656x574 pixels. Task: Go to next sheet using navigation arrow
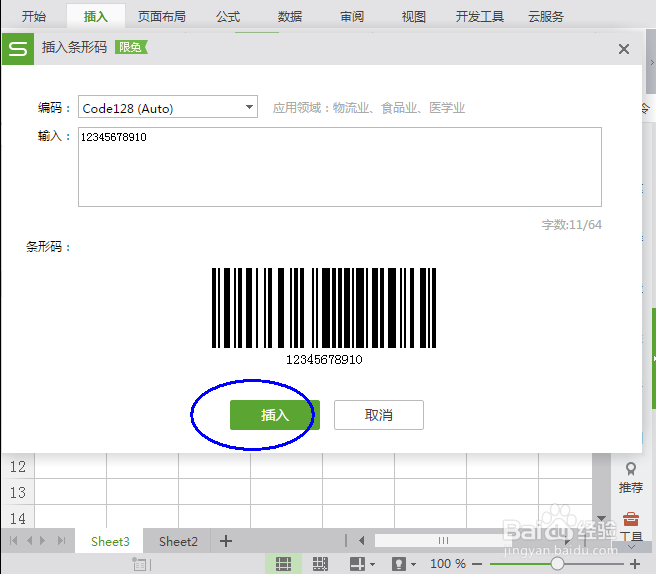(43, 541)
